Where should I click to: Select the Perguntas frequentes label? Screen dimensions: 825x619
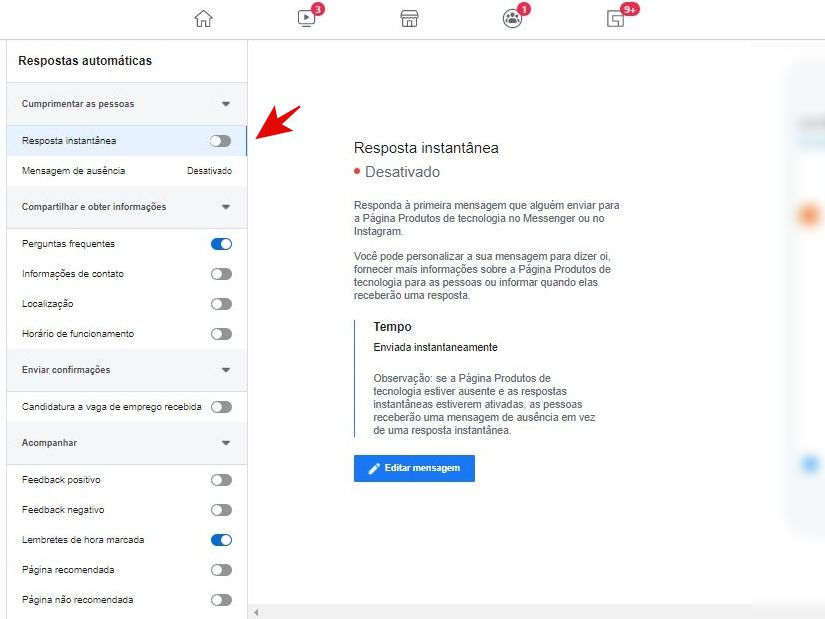point(68,244)
